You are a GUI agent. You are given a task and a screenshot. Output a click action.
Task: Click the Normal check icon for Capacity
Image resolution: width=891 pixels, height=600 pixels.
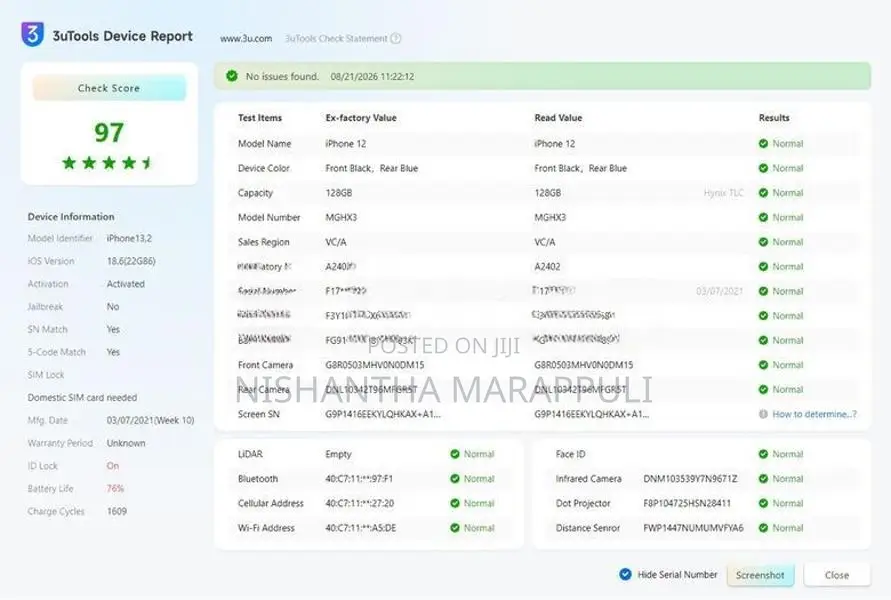point(763,193)
